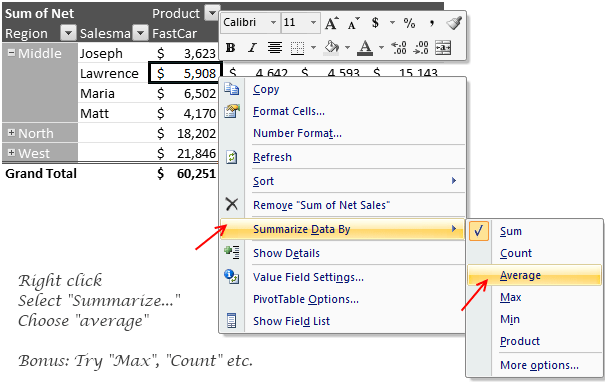Click Grow Font icon
The width and height of the screenshot is (605, 385).
(331, 23)
